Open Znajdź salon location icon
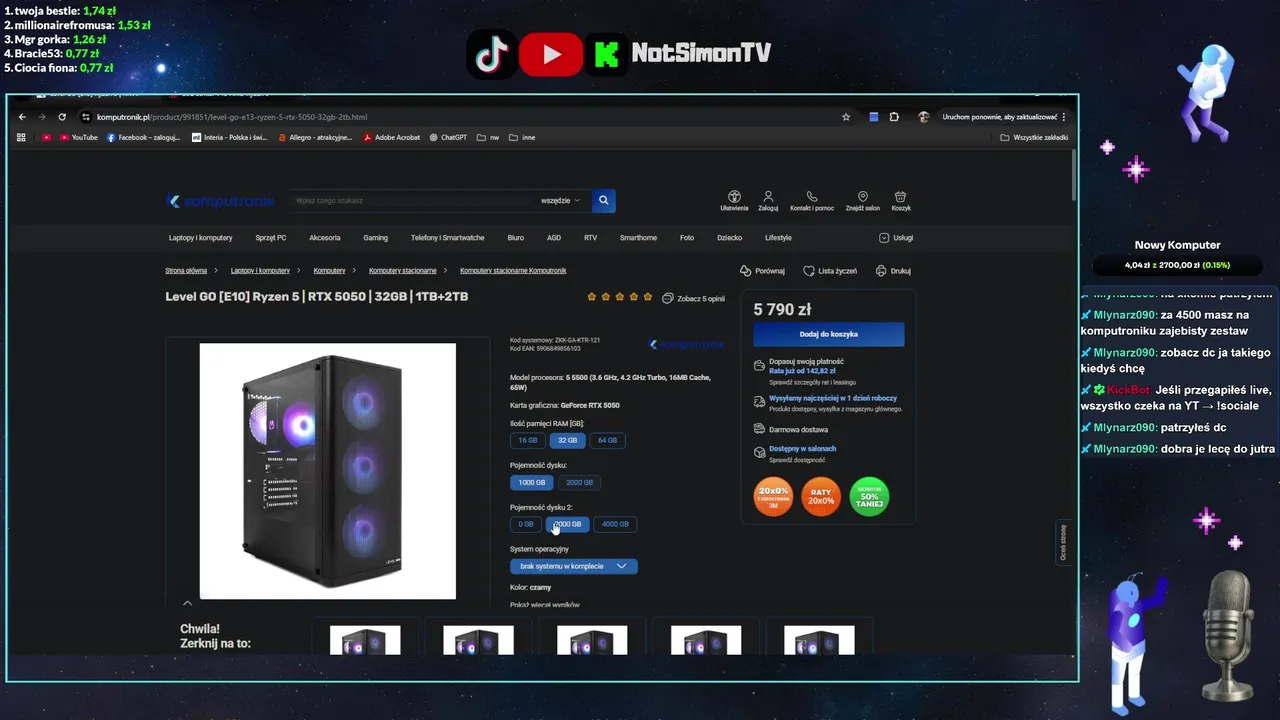The height and width of the screenshot is (720, 1280). pyautogui.click(x=862, y=201)
